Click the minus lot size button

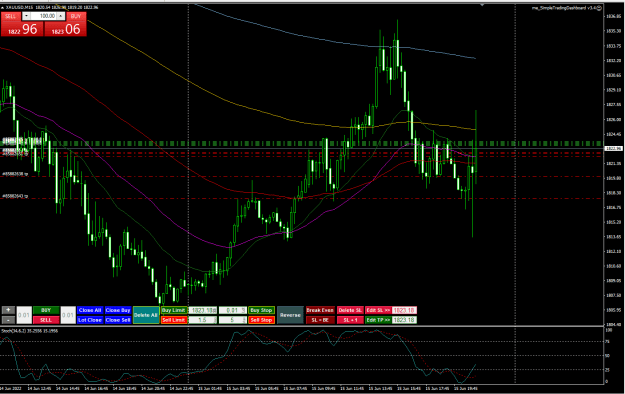point(8,320)
